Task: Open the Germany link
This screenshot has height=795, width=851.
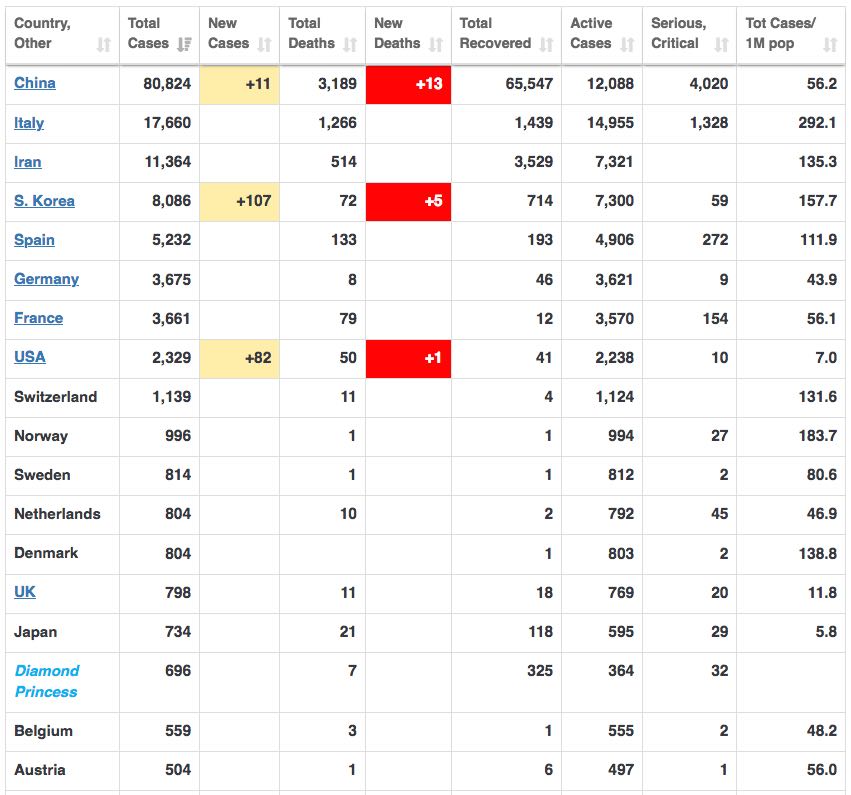Action: (x=46, y=279)
